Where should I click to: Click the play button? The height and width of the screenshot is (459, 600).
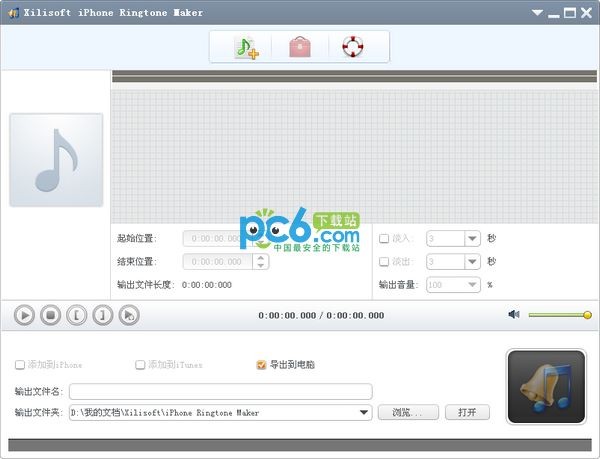point(24,315)
